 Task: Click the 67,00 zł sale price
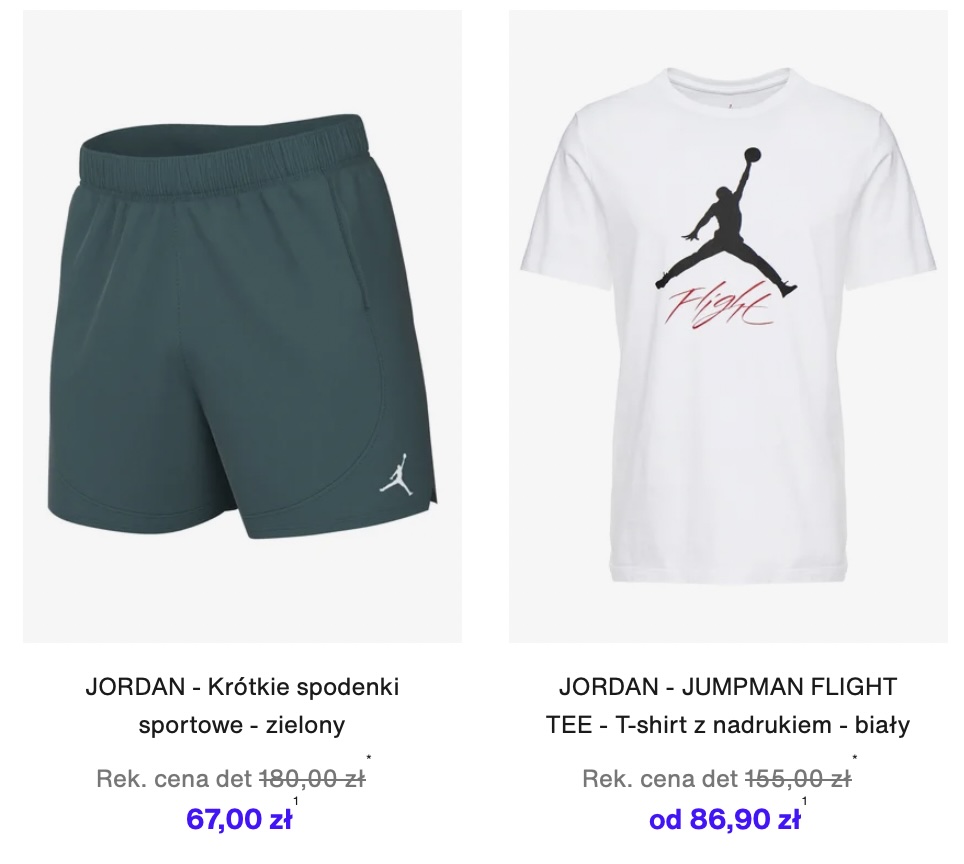pyautogui.click(x=239, y=819)
